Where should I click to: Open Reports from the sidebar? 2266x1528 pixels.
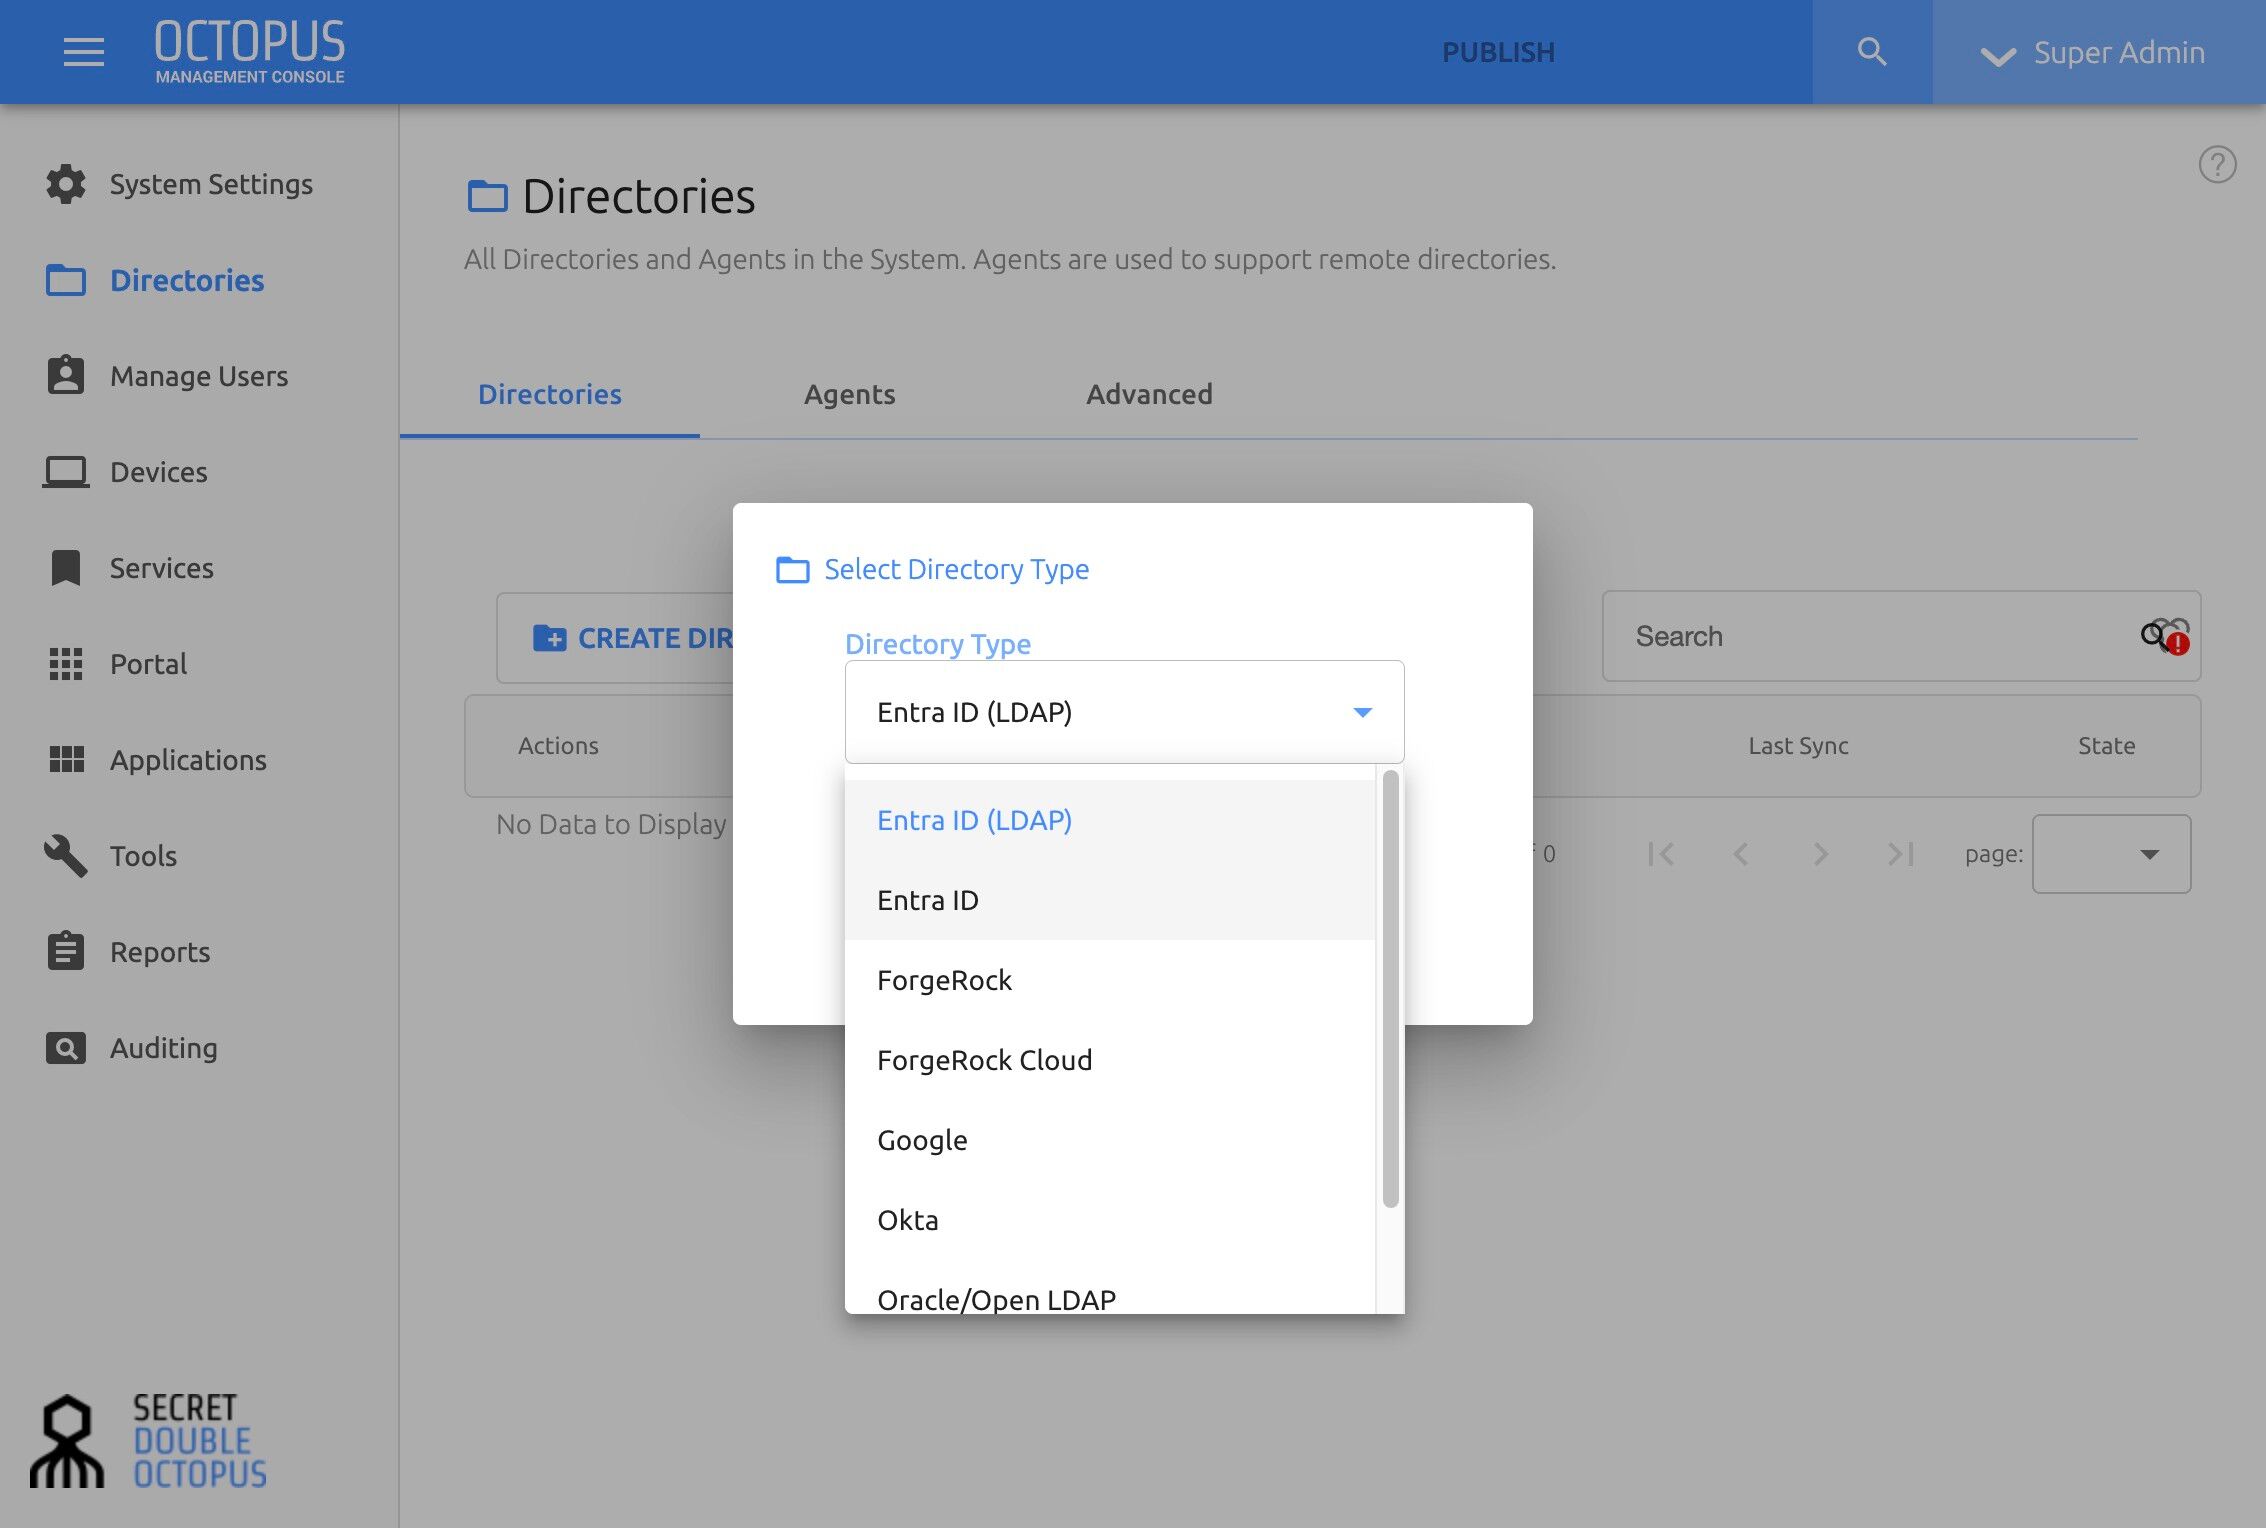point(160,952)
